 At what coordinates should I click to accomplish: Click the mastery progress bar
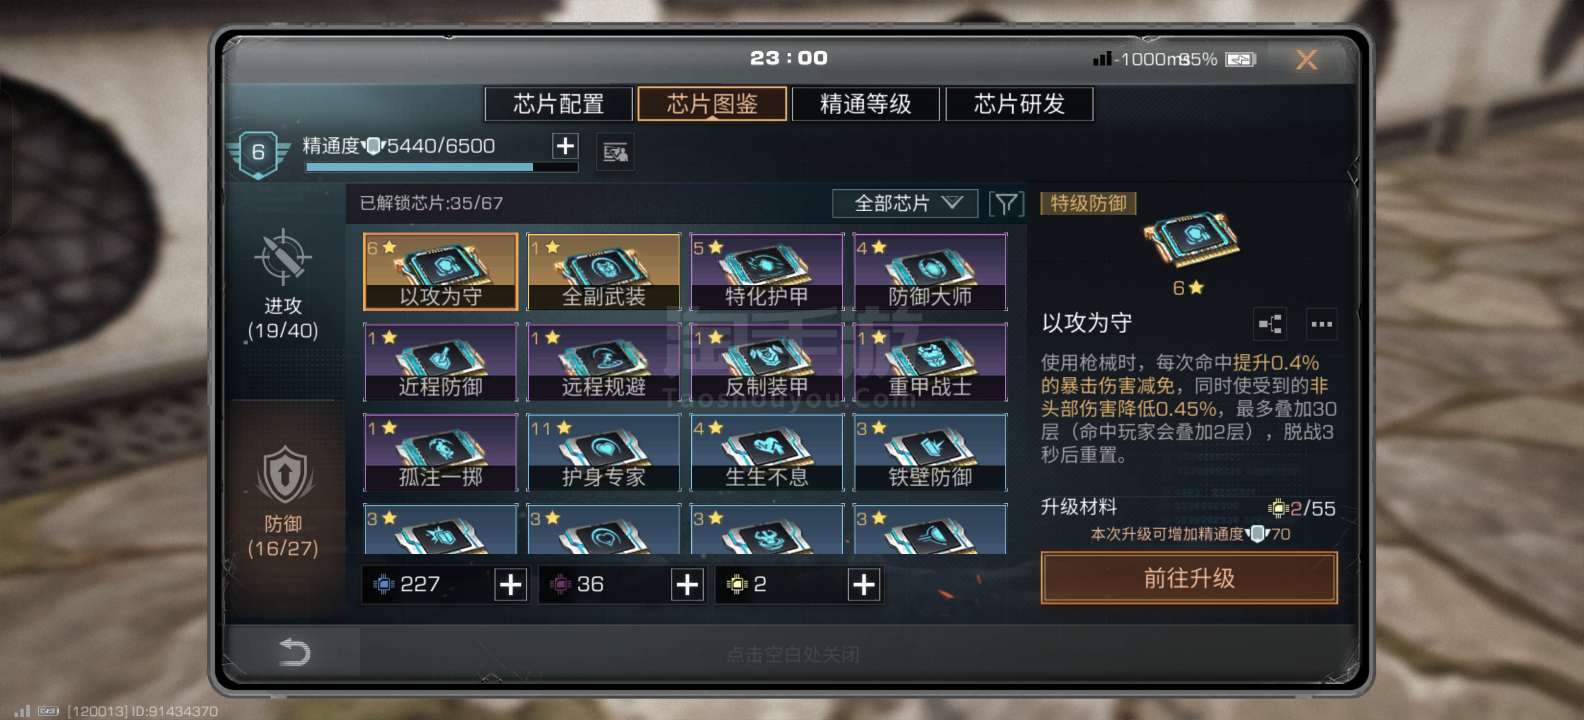click(441, 167)
